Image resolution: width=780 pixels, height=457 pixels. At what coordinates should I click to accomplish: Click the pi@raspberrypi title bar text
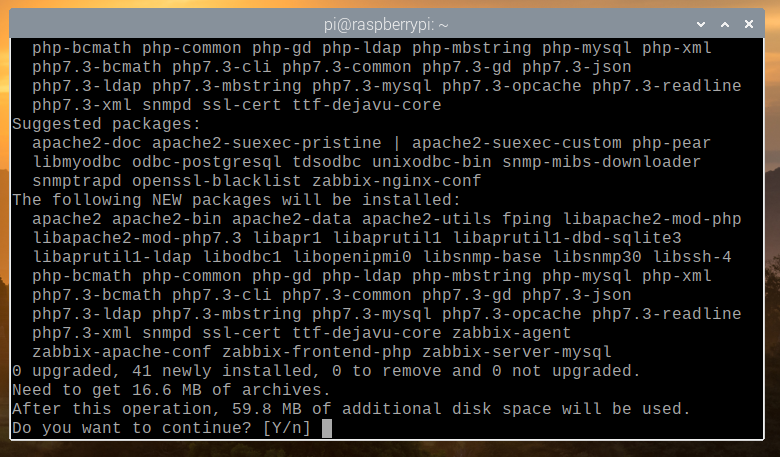pyautogui.click(x=390, y=20)
